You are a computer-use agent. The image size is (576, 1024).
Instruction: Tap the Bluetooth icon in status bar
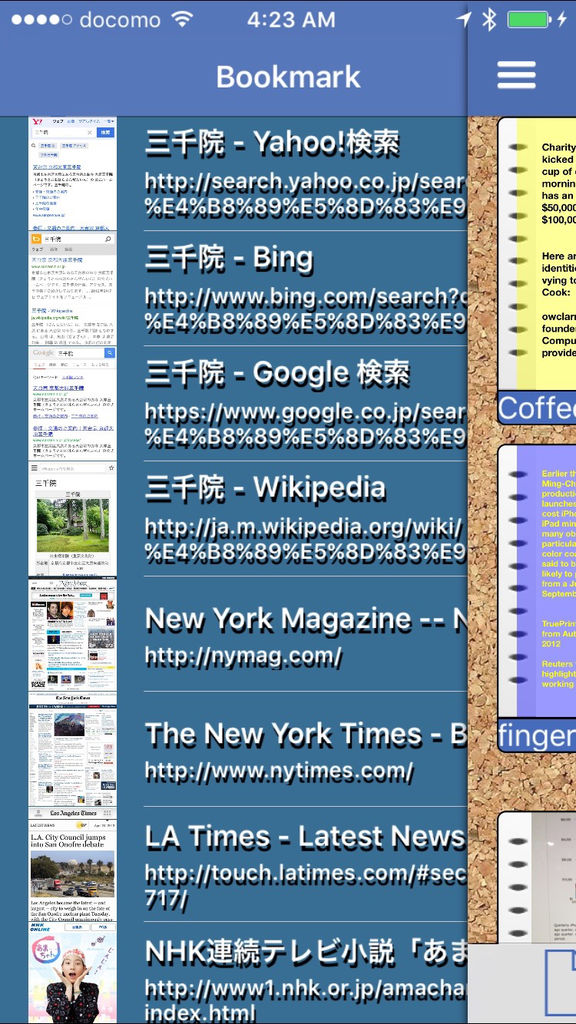(x=488, y=20)
